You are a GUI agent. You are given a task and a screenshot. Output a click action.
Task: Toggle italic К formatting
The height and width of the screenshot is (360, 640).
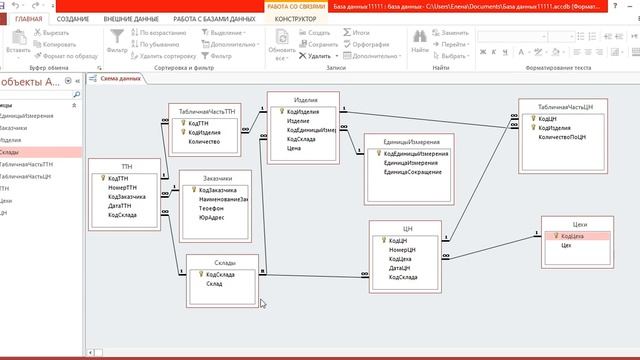[494, 52]
